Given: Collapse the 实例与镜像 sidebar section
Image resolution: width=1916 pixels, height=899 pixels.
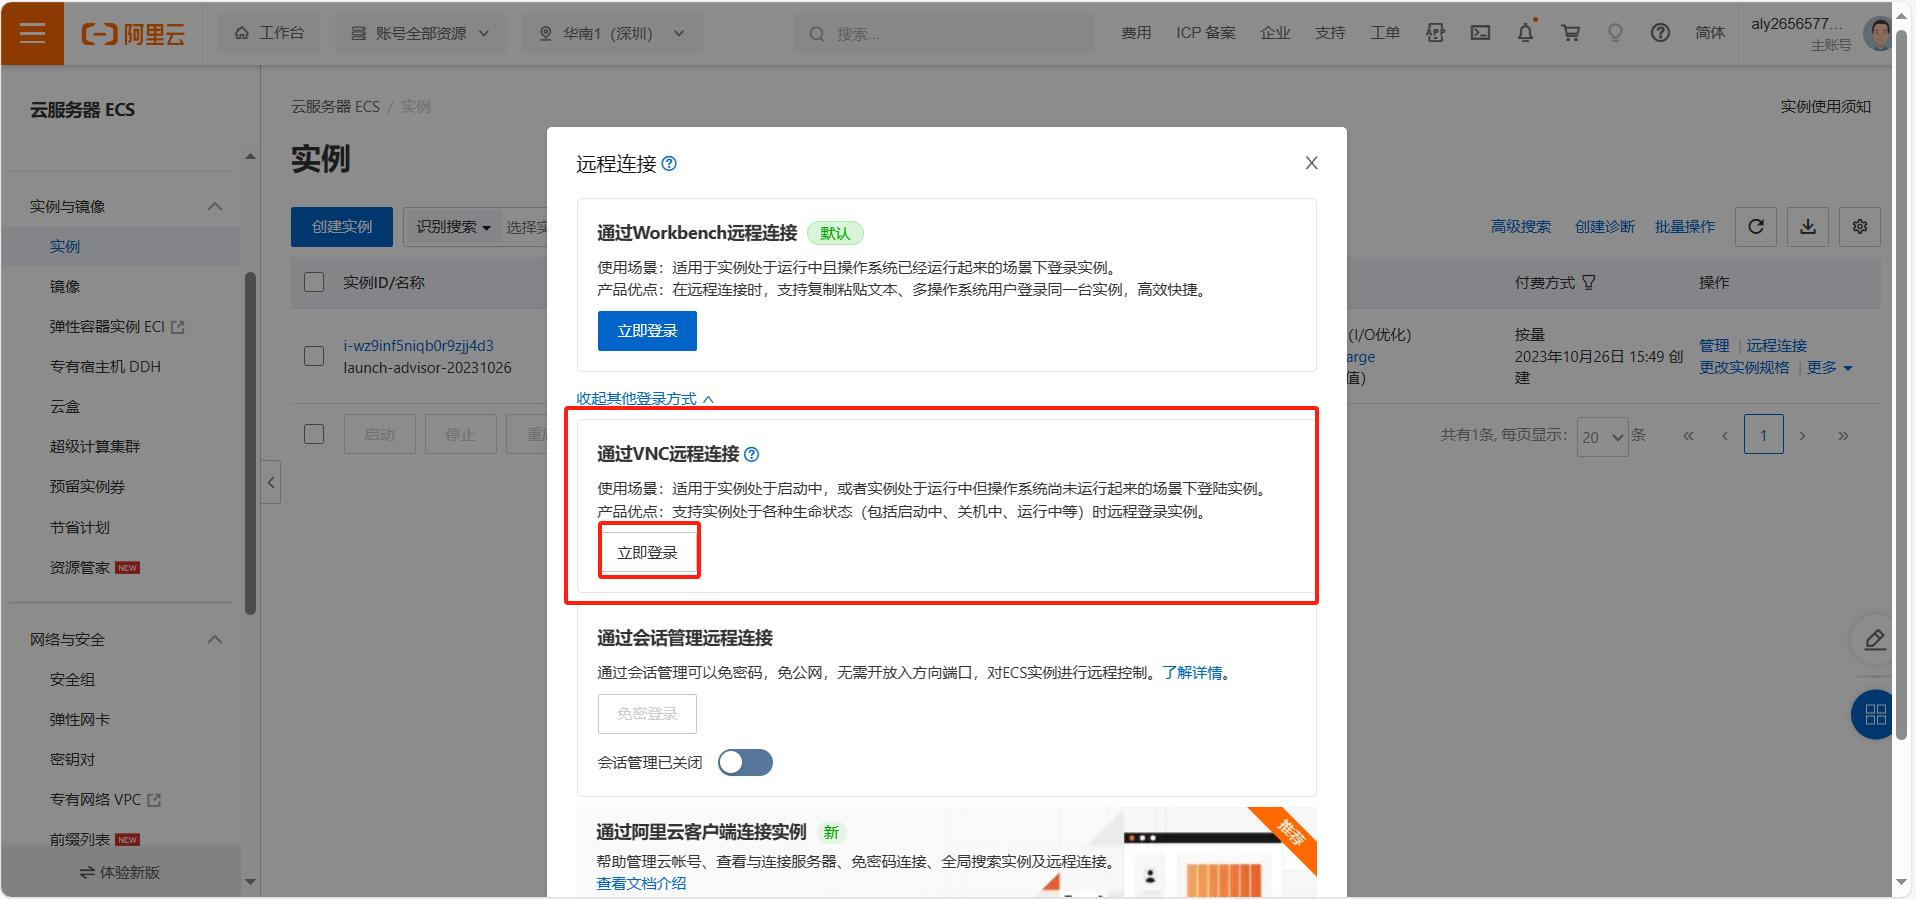Looking at the screenshot, I should tap(214, 206).
